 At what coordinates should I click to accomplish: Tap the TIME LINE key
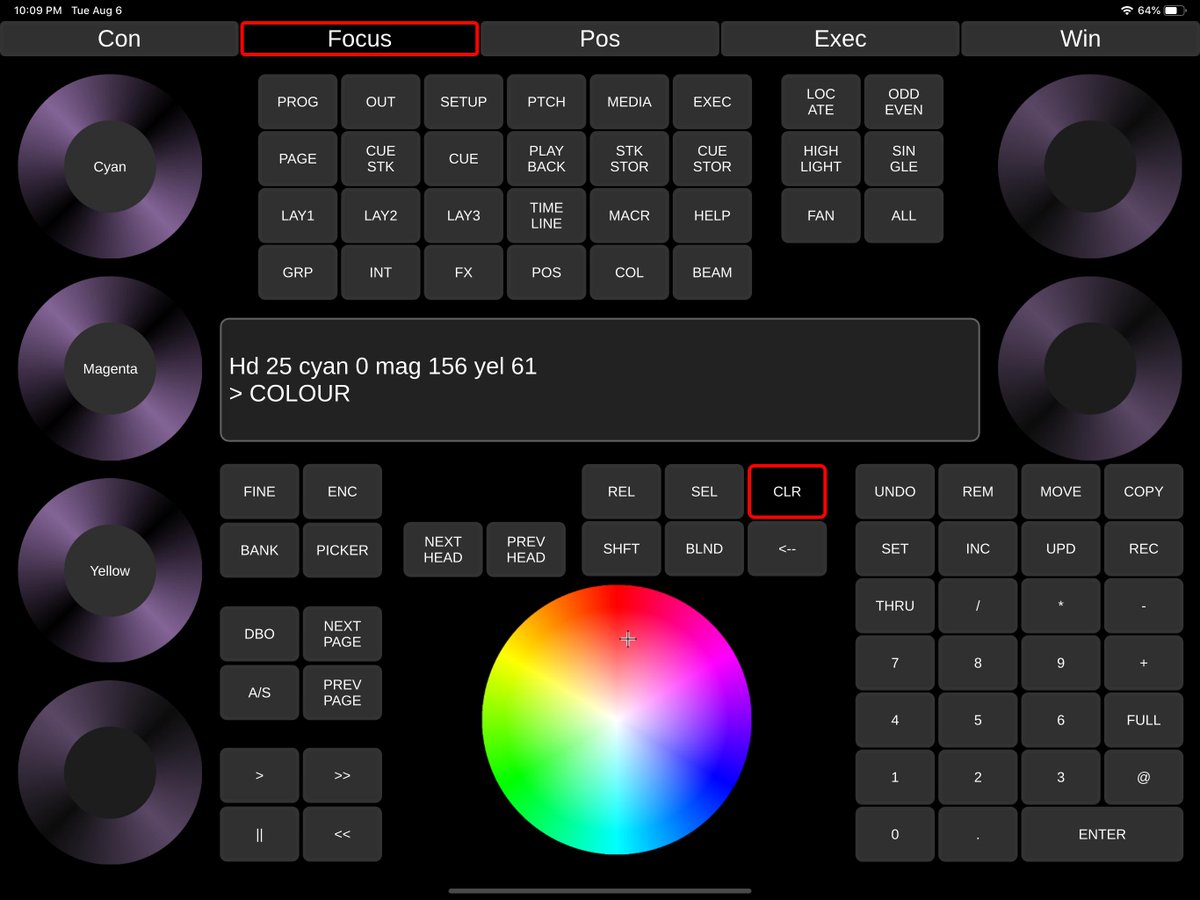click(547, 216)
